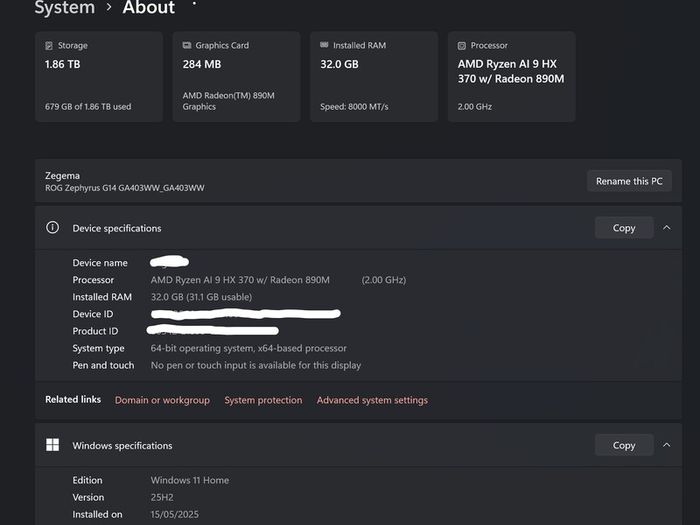Viewport: 700px width, 525px height.
Task: Click the Edition label
Action: (88, 480)
